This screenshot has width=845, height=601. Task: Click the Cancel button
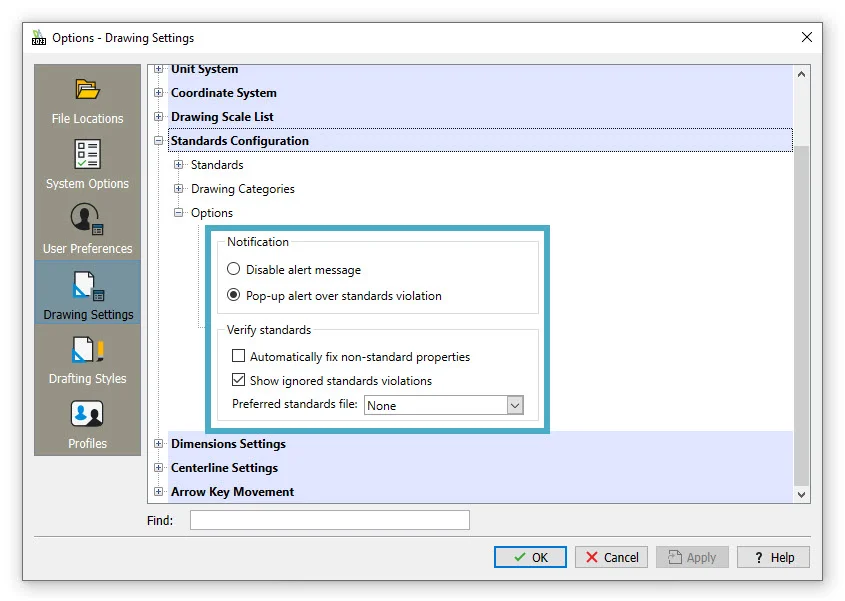point(612,557)
